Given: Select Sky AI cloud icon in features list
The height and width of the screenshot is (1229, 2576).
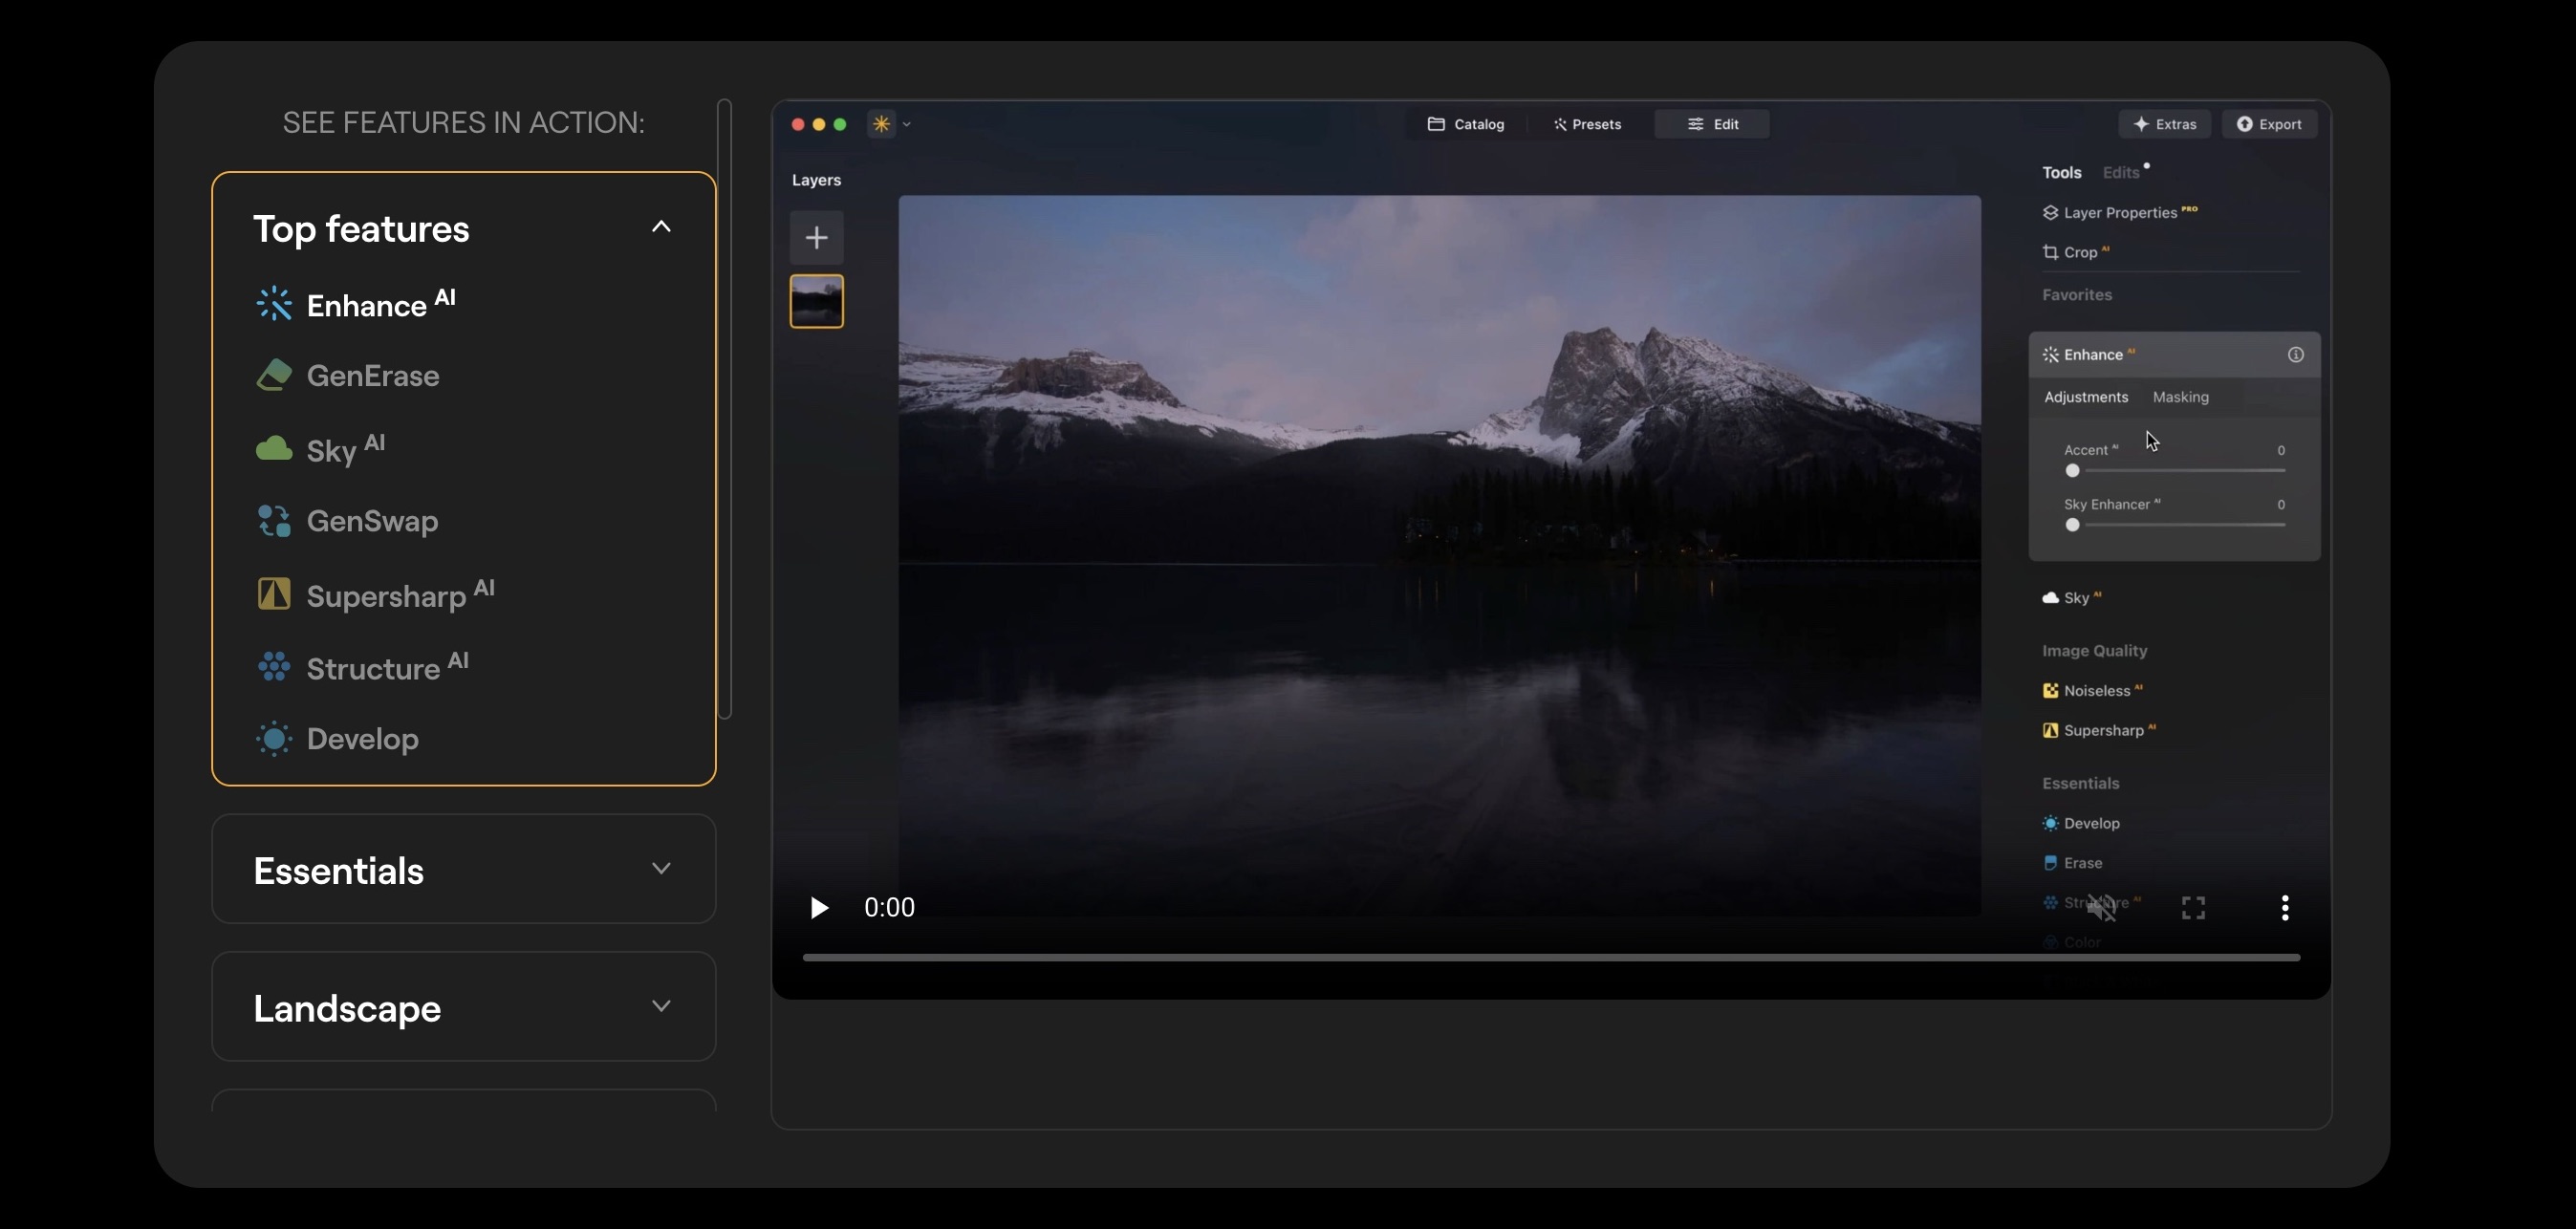Looking at the screenshot, I should tap(274, 449).
